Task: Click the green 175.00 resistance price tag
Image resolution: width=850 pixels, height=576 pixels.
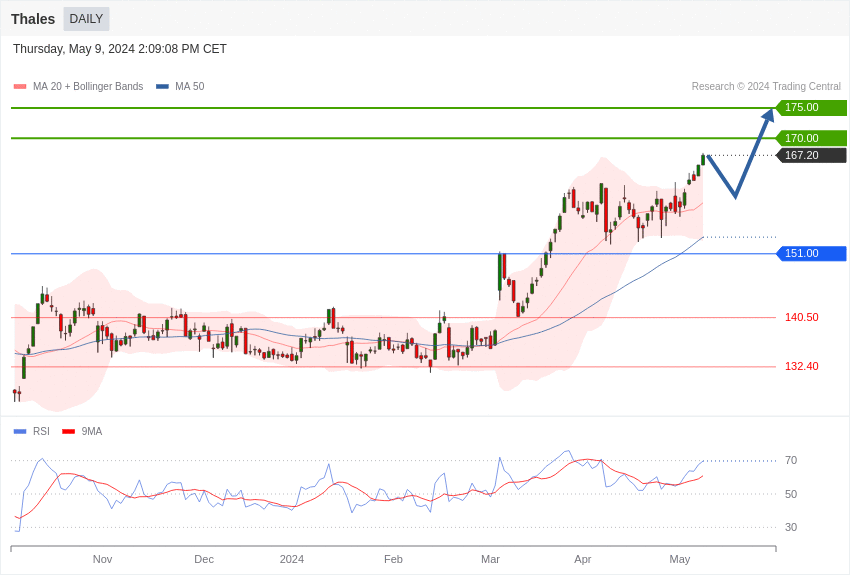Action: pos(811,108)
